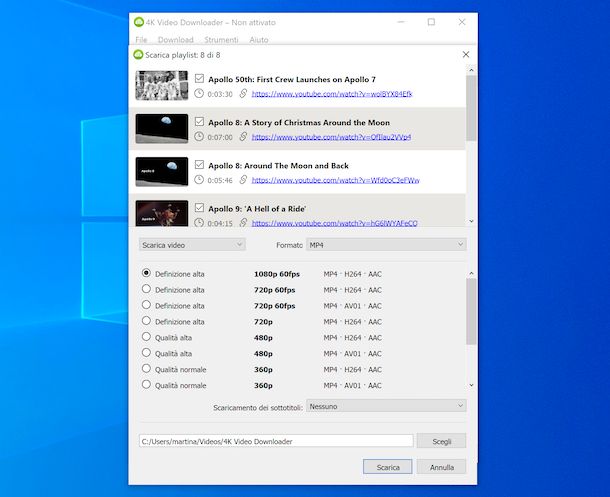Open the Download menu
The width and height of the screenshot is (610, 497).
pyautogui.click(x=175, y=40)
